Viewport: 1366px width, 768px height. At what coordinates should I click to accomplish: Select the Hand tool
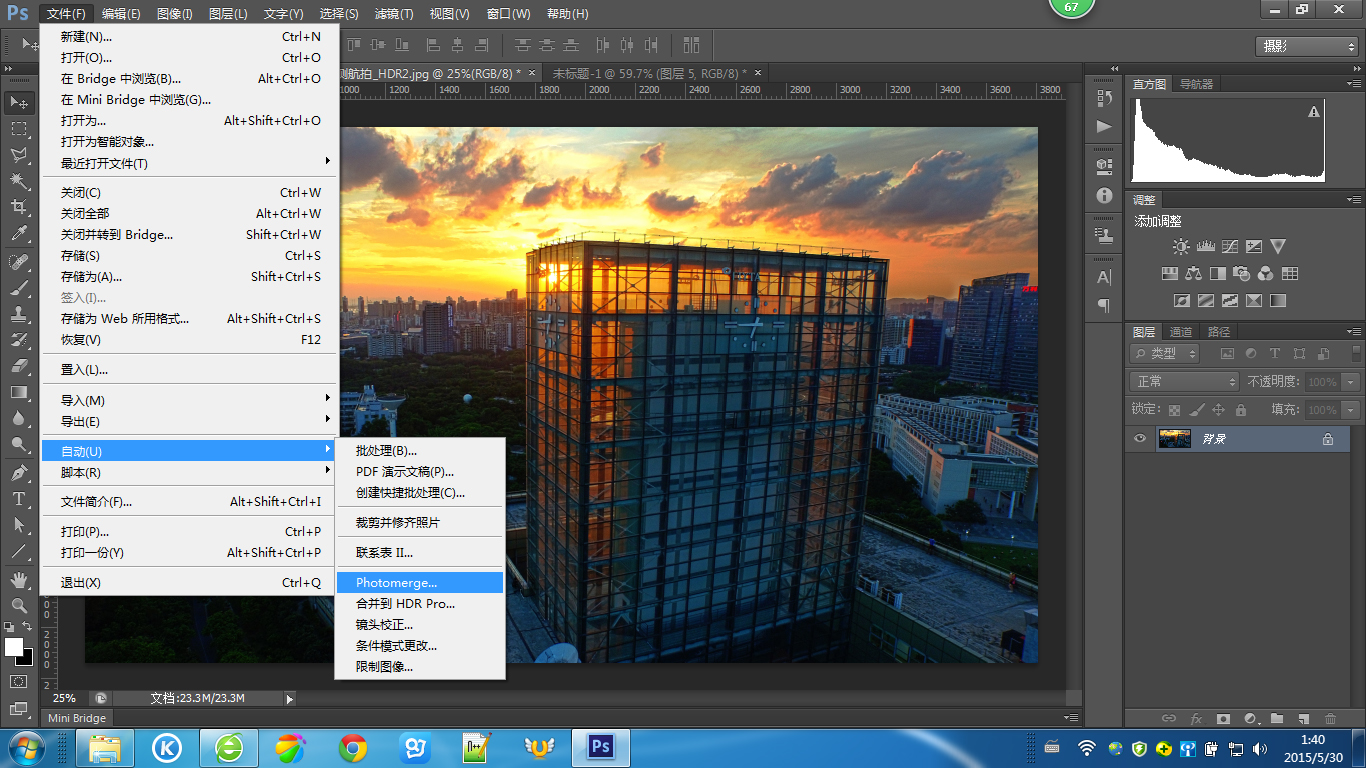[x=19, y=580]
